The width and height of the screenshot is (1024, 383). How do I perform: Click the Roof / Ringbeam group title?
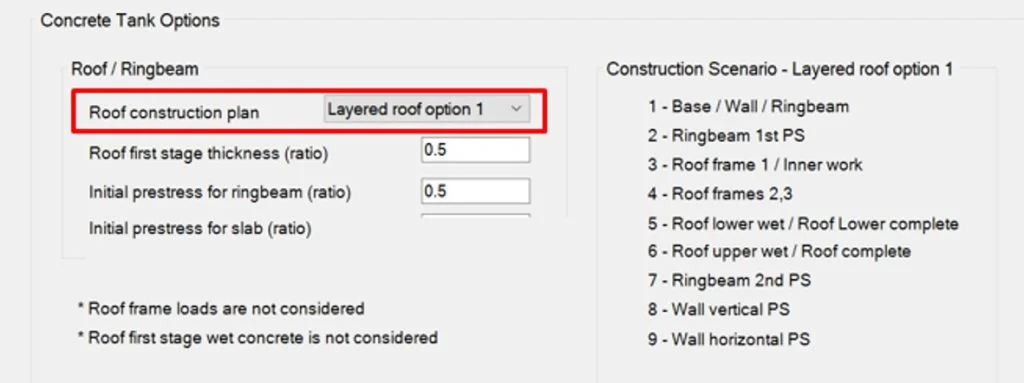coord(135,69)
